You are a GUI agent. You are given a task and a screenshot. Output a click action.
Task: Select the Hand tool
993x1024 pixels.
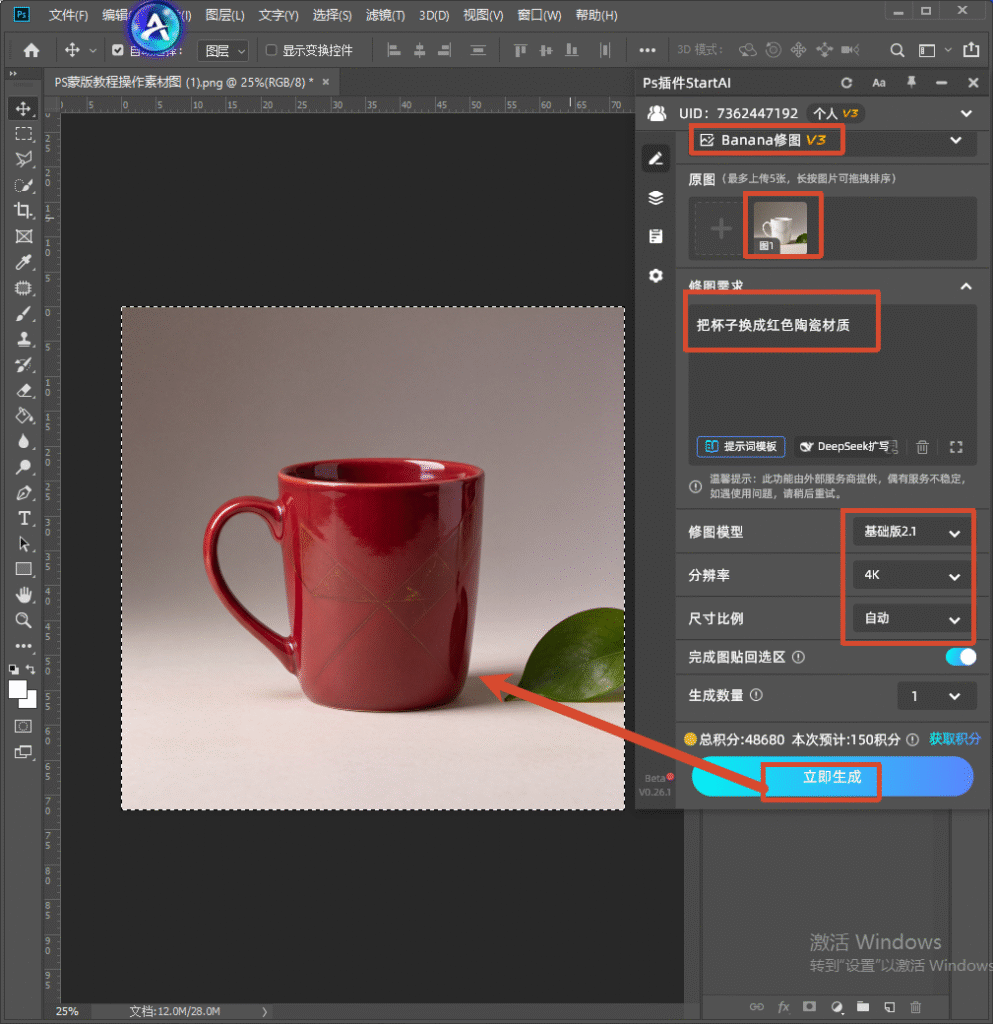(x=24, y=595)
